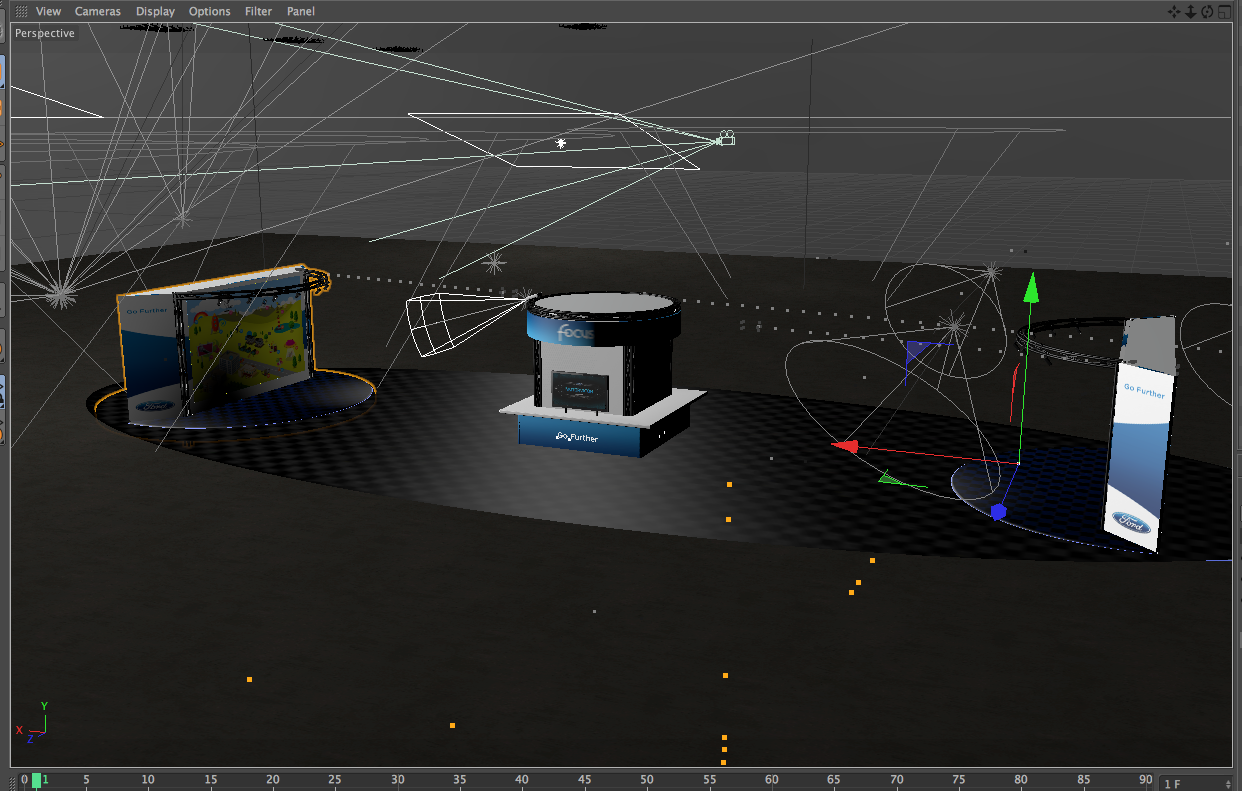Click the viewport orbit/rotate camera icon

coord(1207,11)
